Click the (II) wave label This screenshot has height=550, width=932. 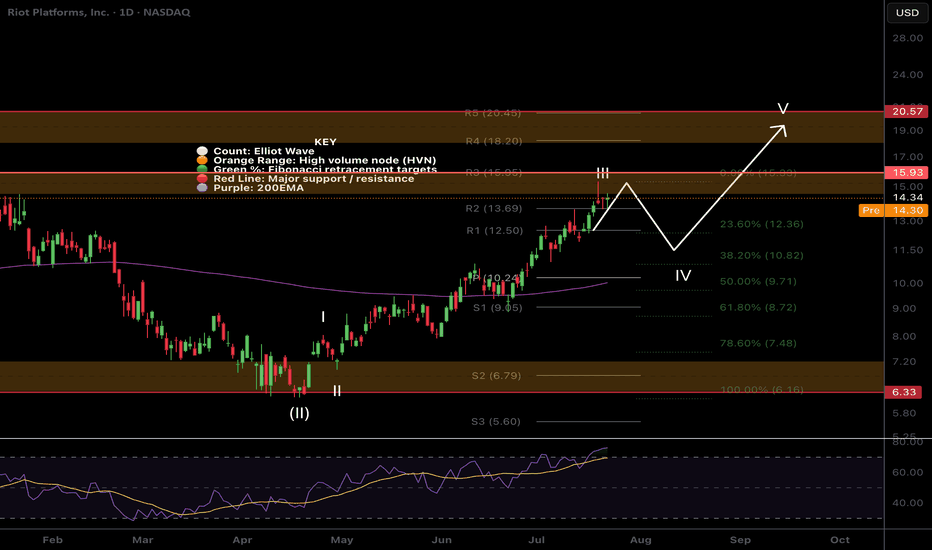click(x=299, y=413)
